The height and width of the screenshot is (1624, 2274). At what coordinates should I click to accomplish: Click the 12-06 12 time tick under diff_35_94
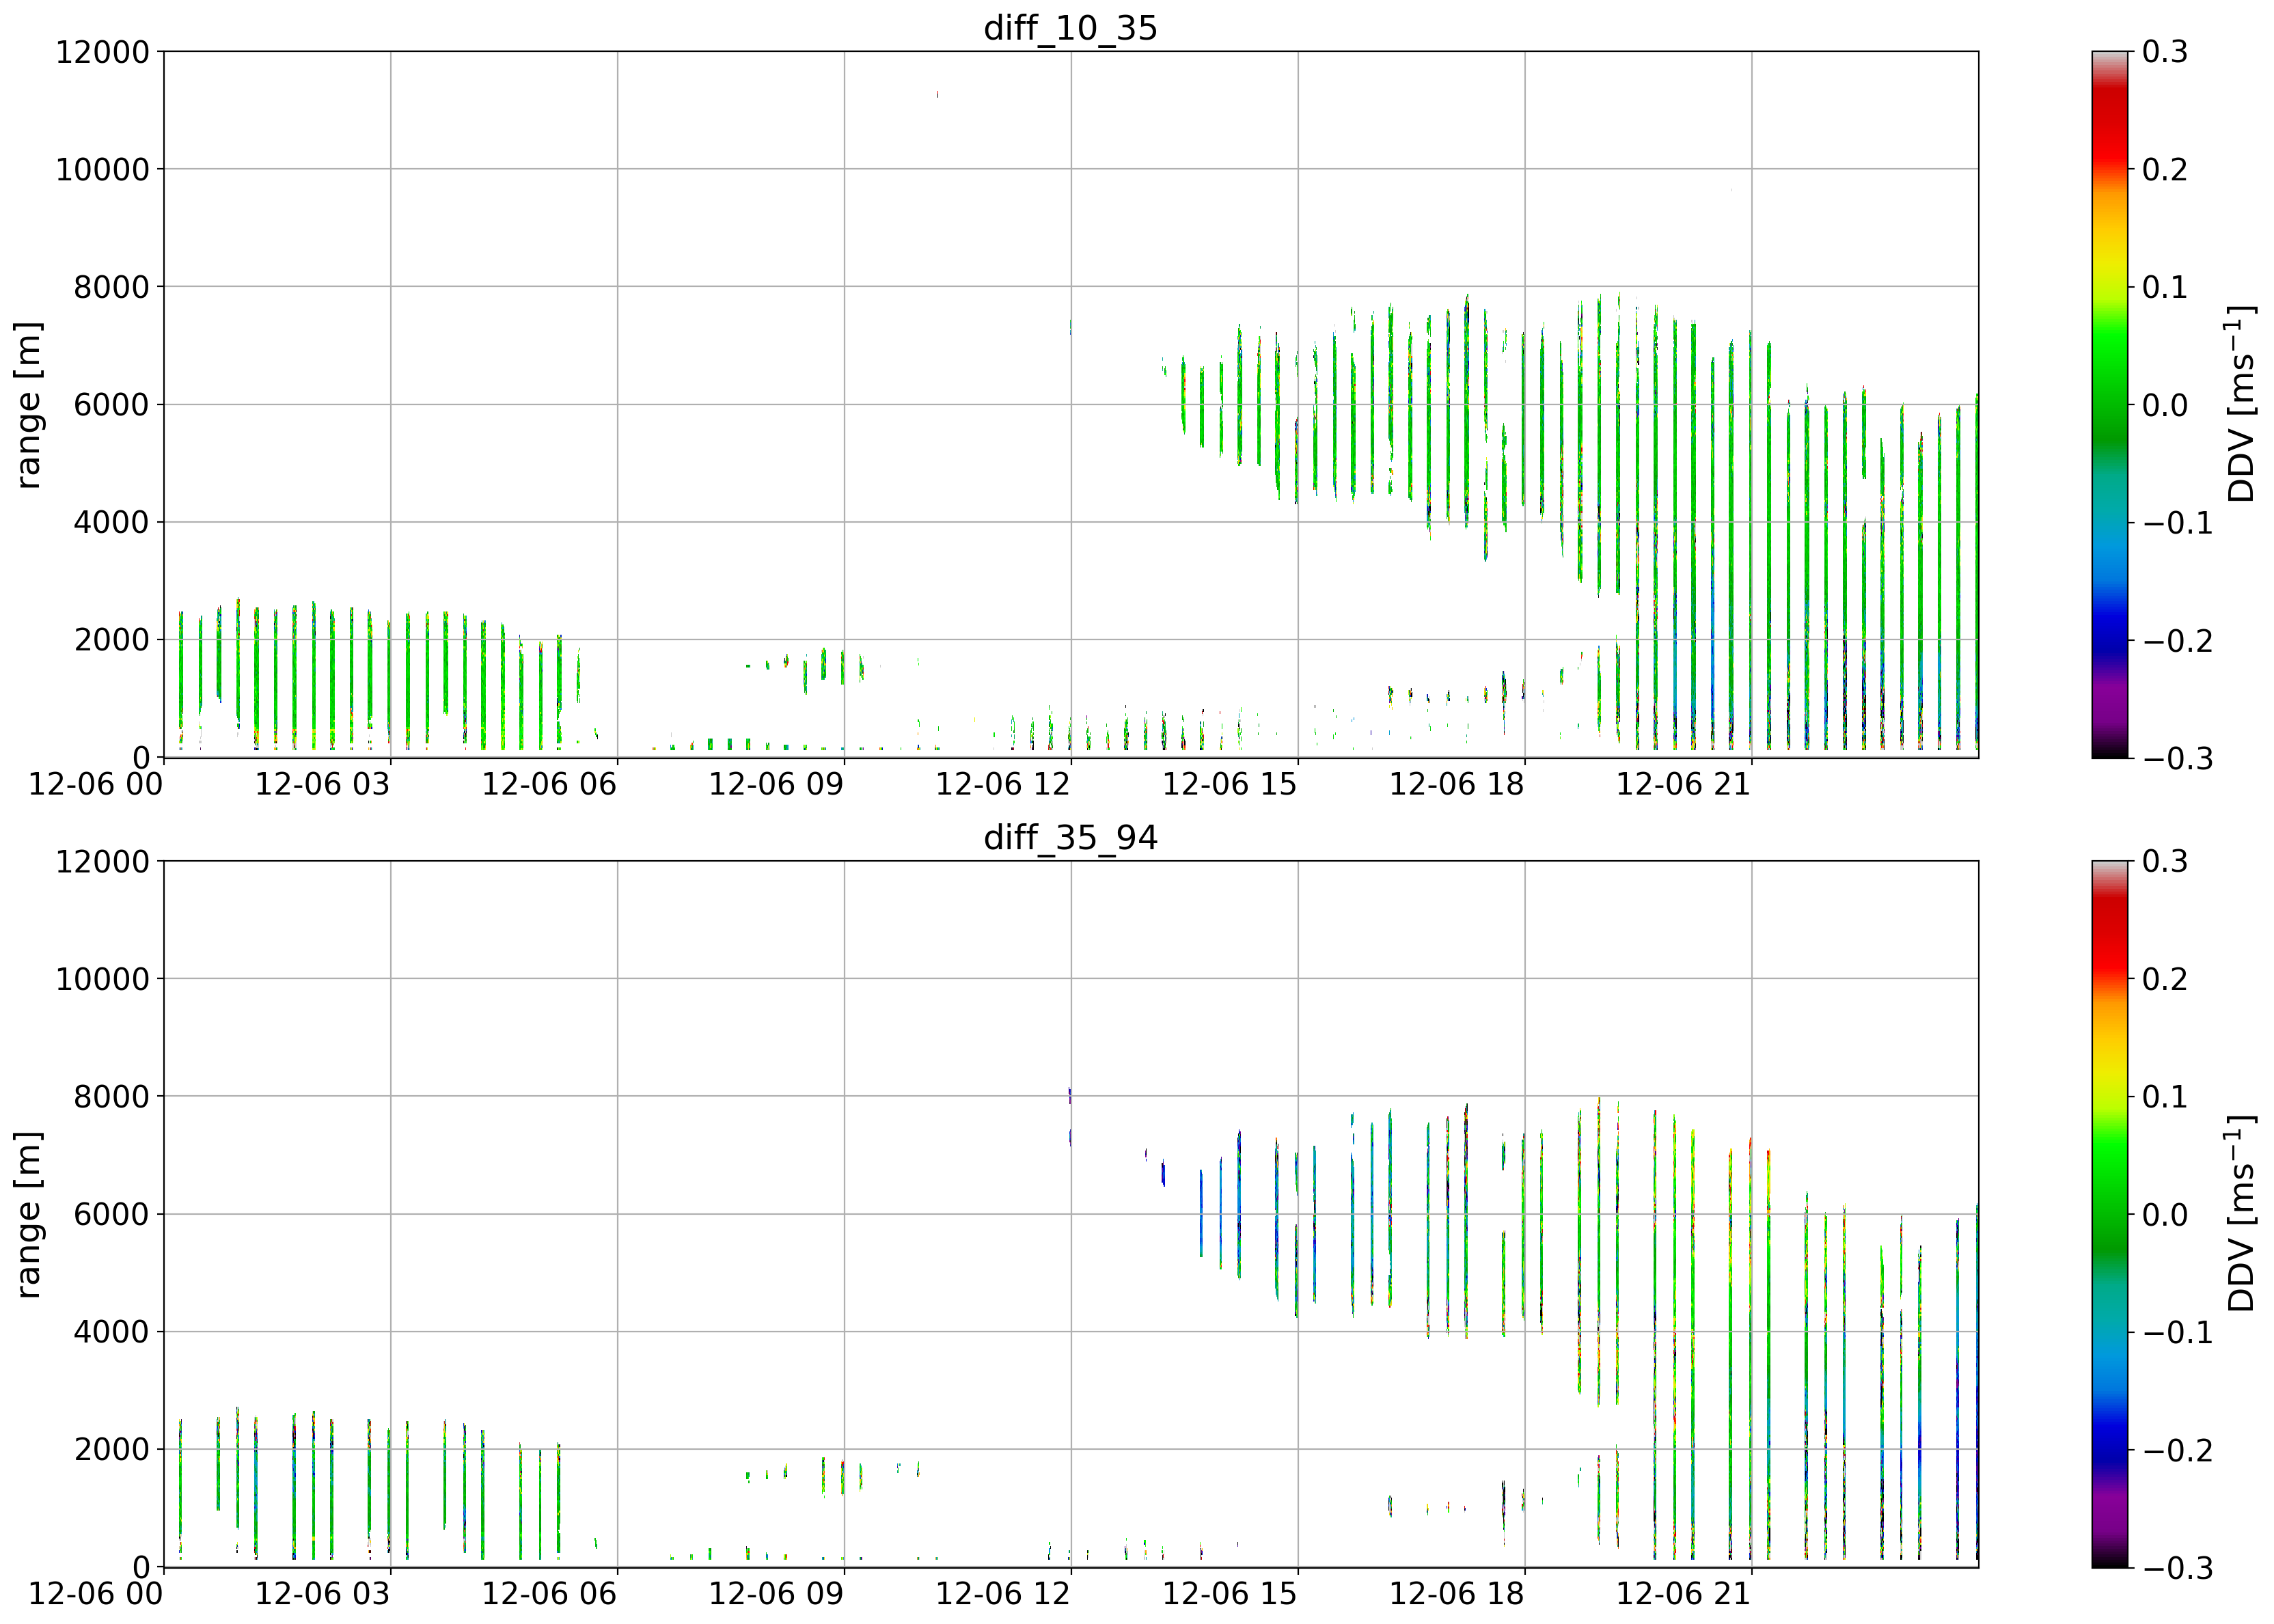coord(1003,1594)
